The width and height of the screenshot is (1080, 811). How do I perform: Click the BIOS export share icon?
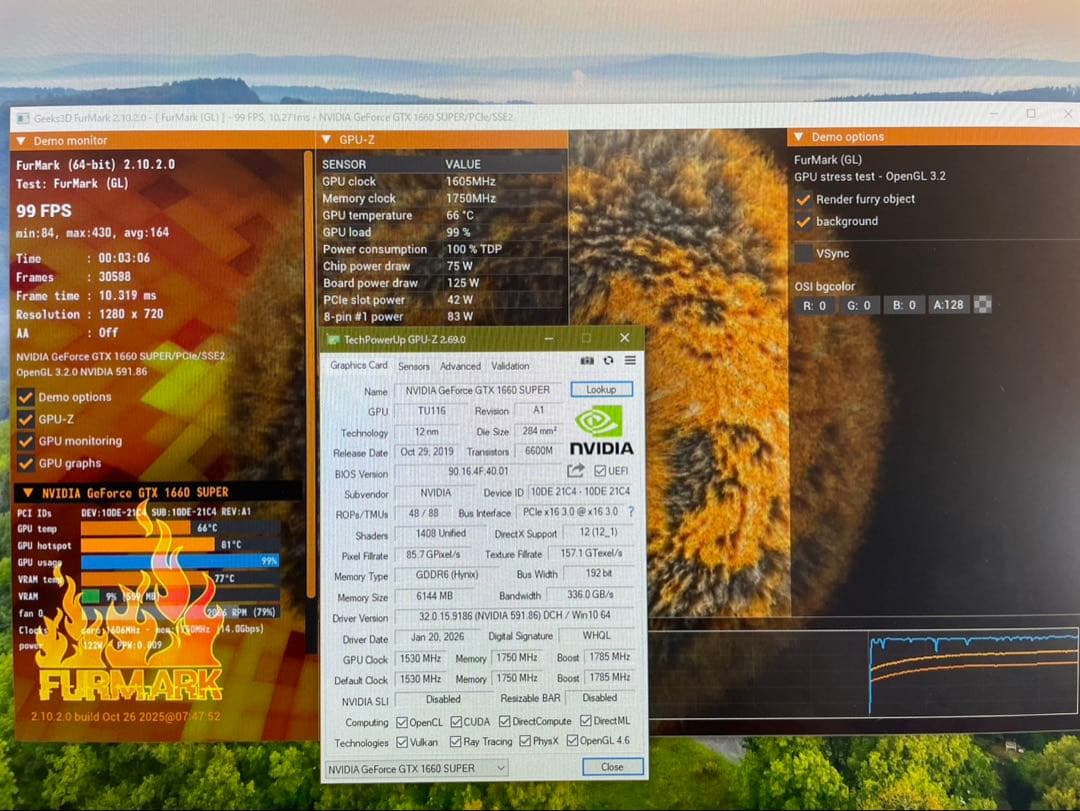tap(576, 471)
